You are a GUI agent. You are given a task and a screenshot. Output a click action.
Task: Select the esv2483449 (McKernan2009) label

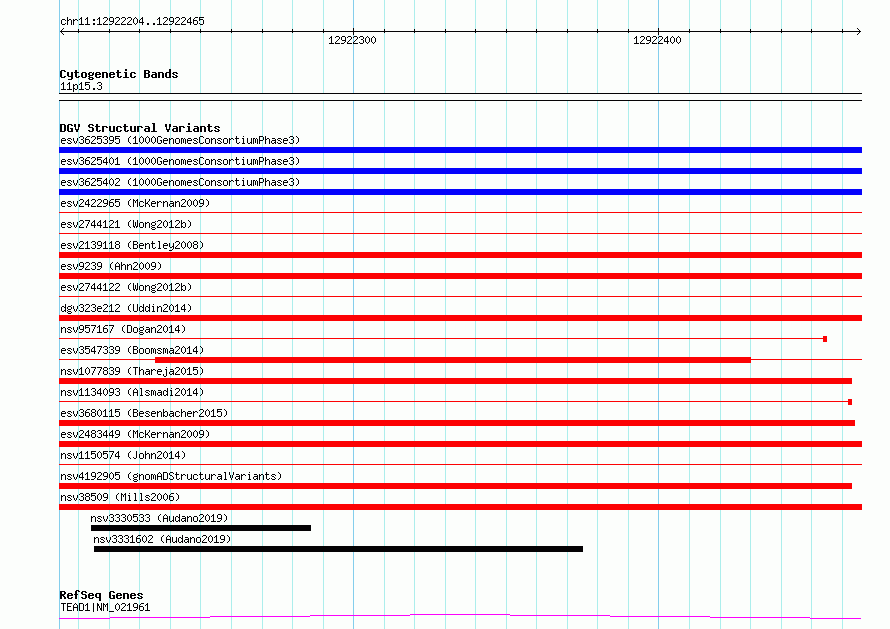pyautogui.click(x=135, y=434)
